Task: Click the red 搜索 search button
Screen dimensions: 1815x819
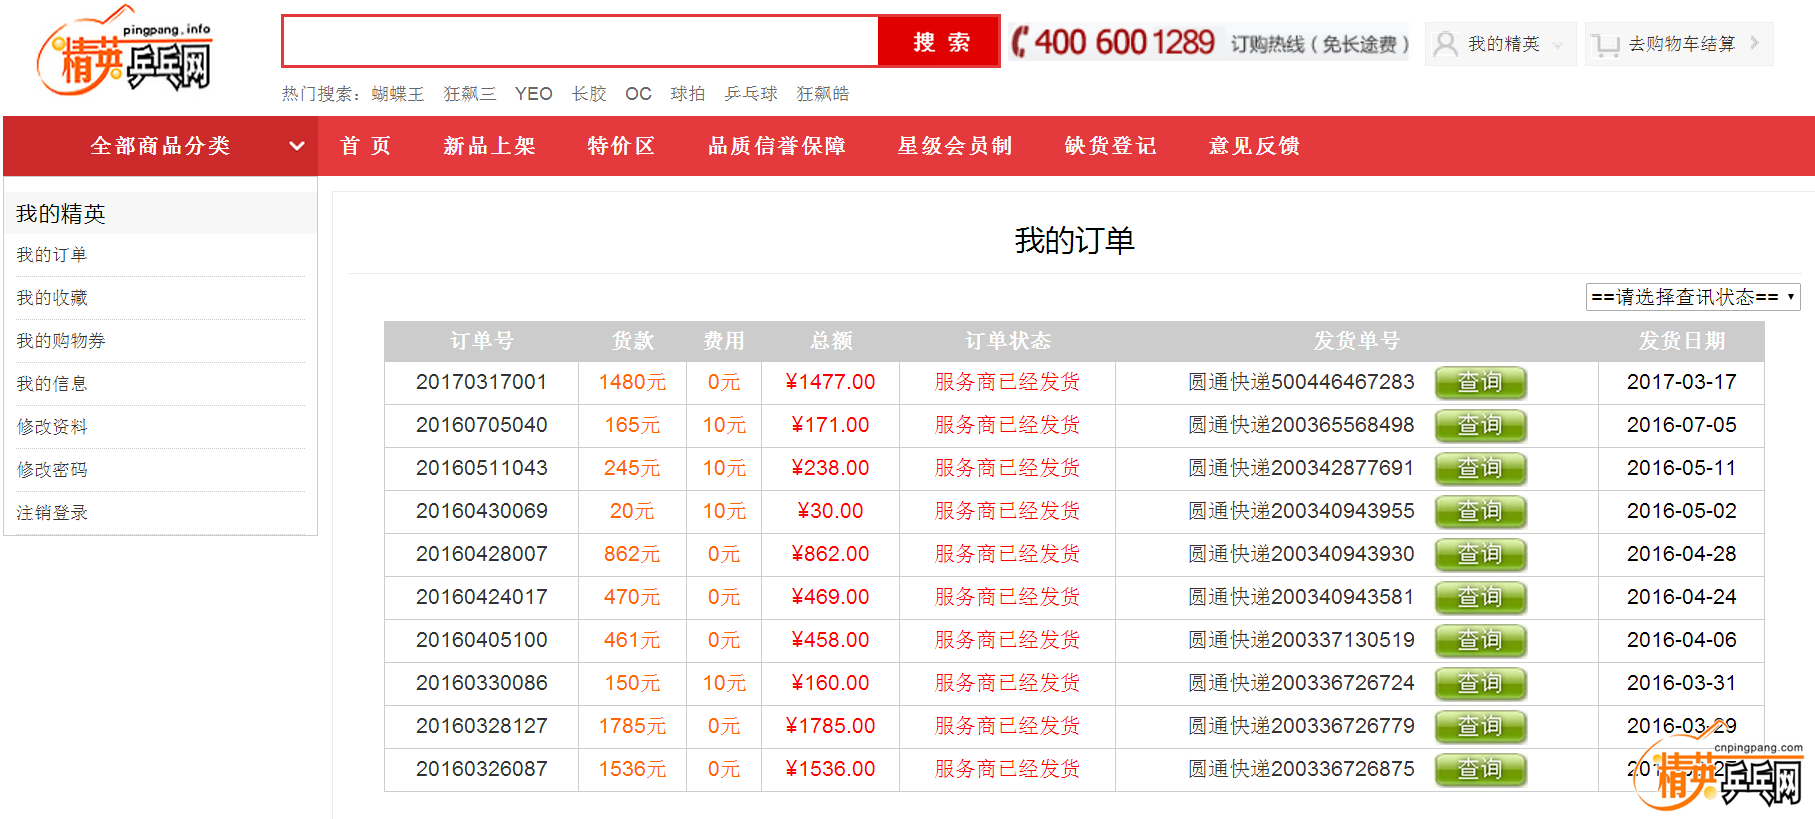Action: pos(939,42)
